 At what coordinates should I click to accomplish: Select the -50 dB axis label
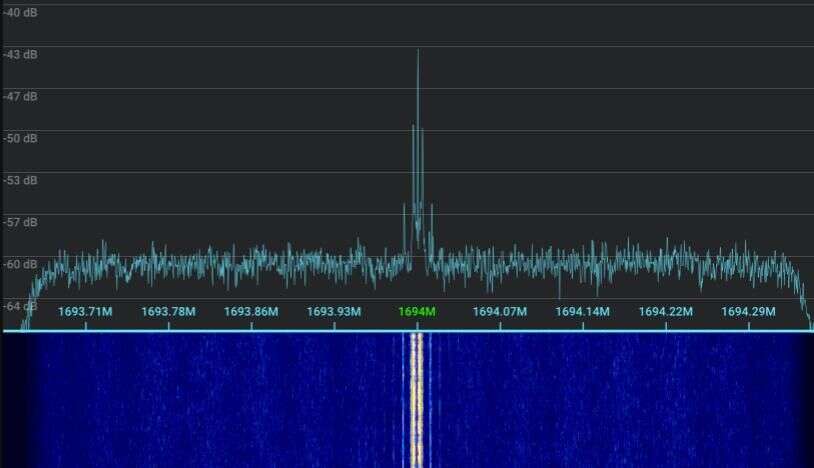(x=21, y=138)
